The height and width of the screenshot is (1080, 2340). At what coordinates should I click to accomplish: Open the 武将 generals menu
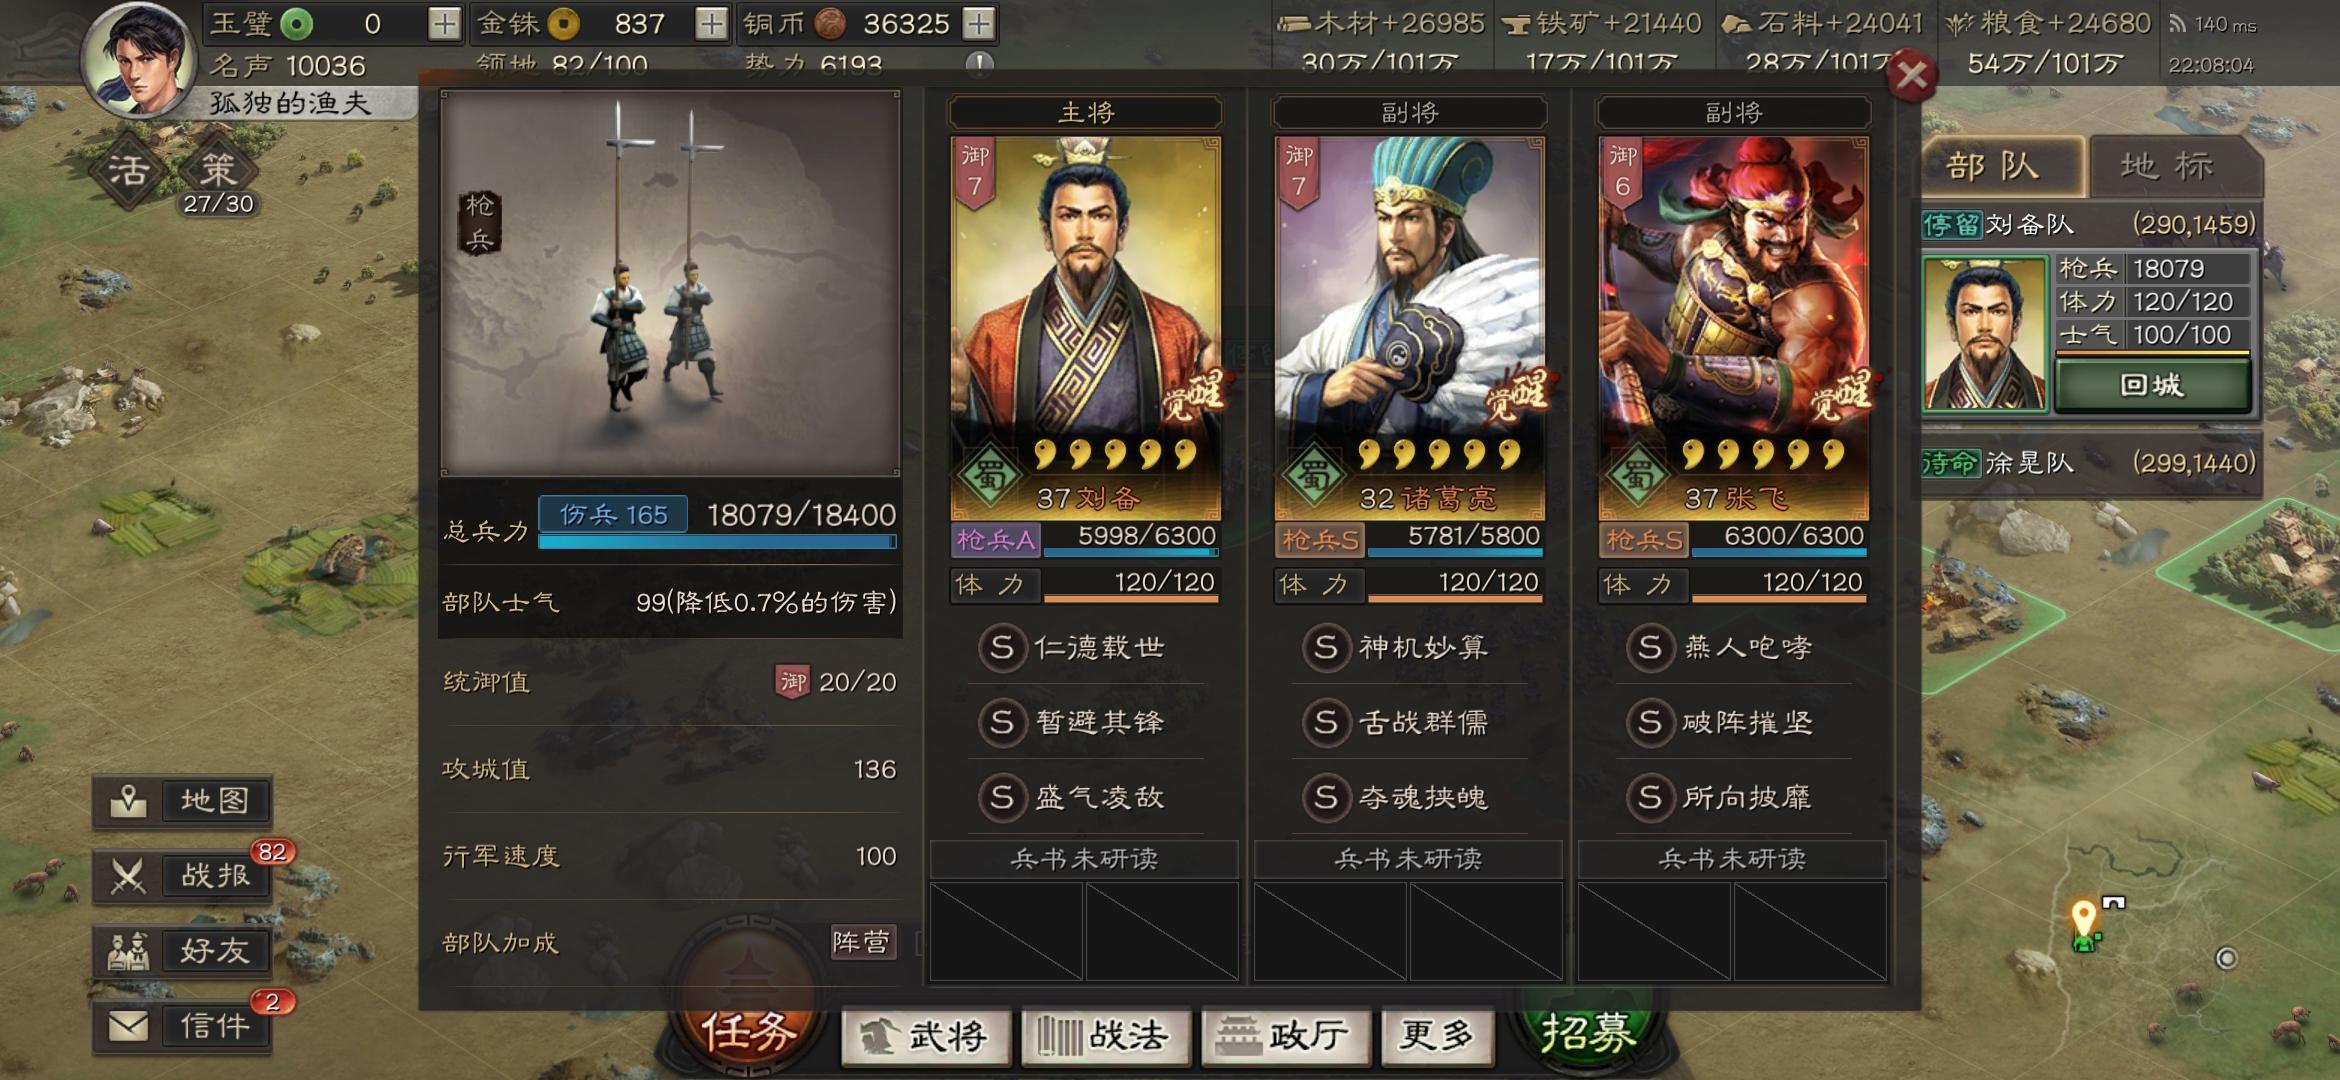click(x=927, y=1036)
